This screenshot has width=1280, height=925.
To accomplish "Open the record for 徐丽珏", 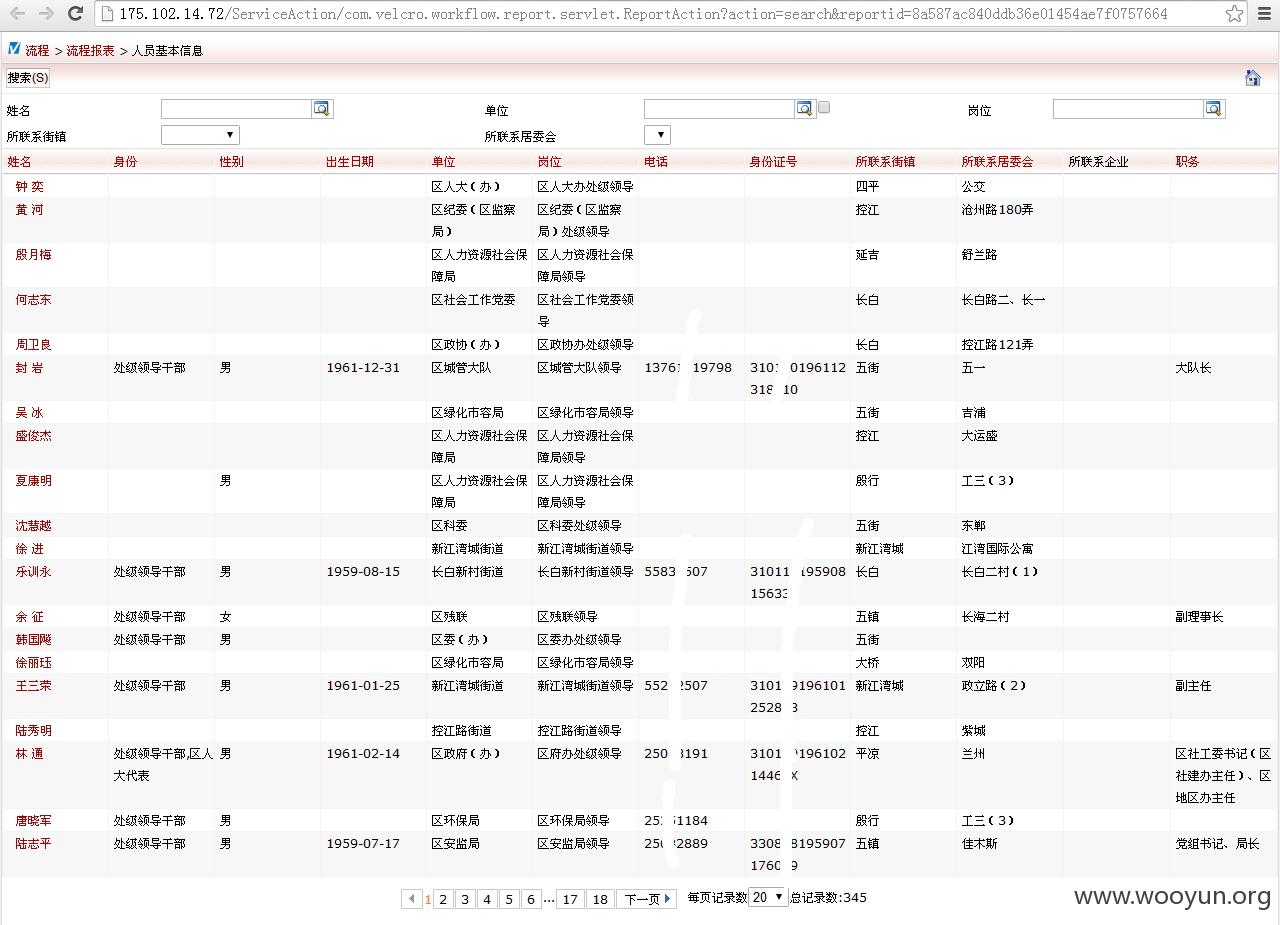I will [33, 663].
